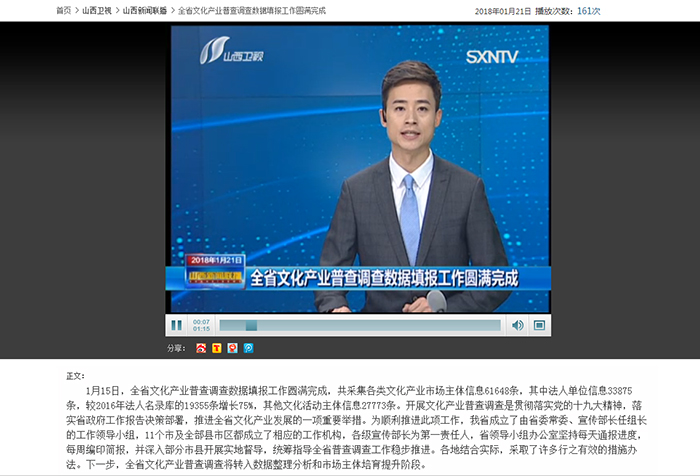Share via the blue icon

(x=248, y=348)
